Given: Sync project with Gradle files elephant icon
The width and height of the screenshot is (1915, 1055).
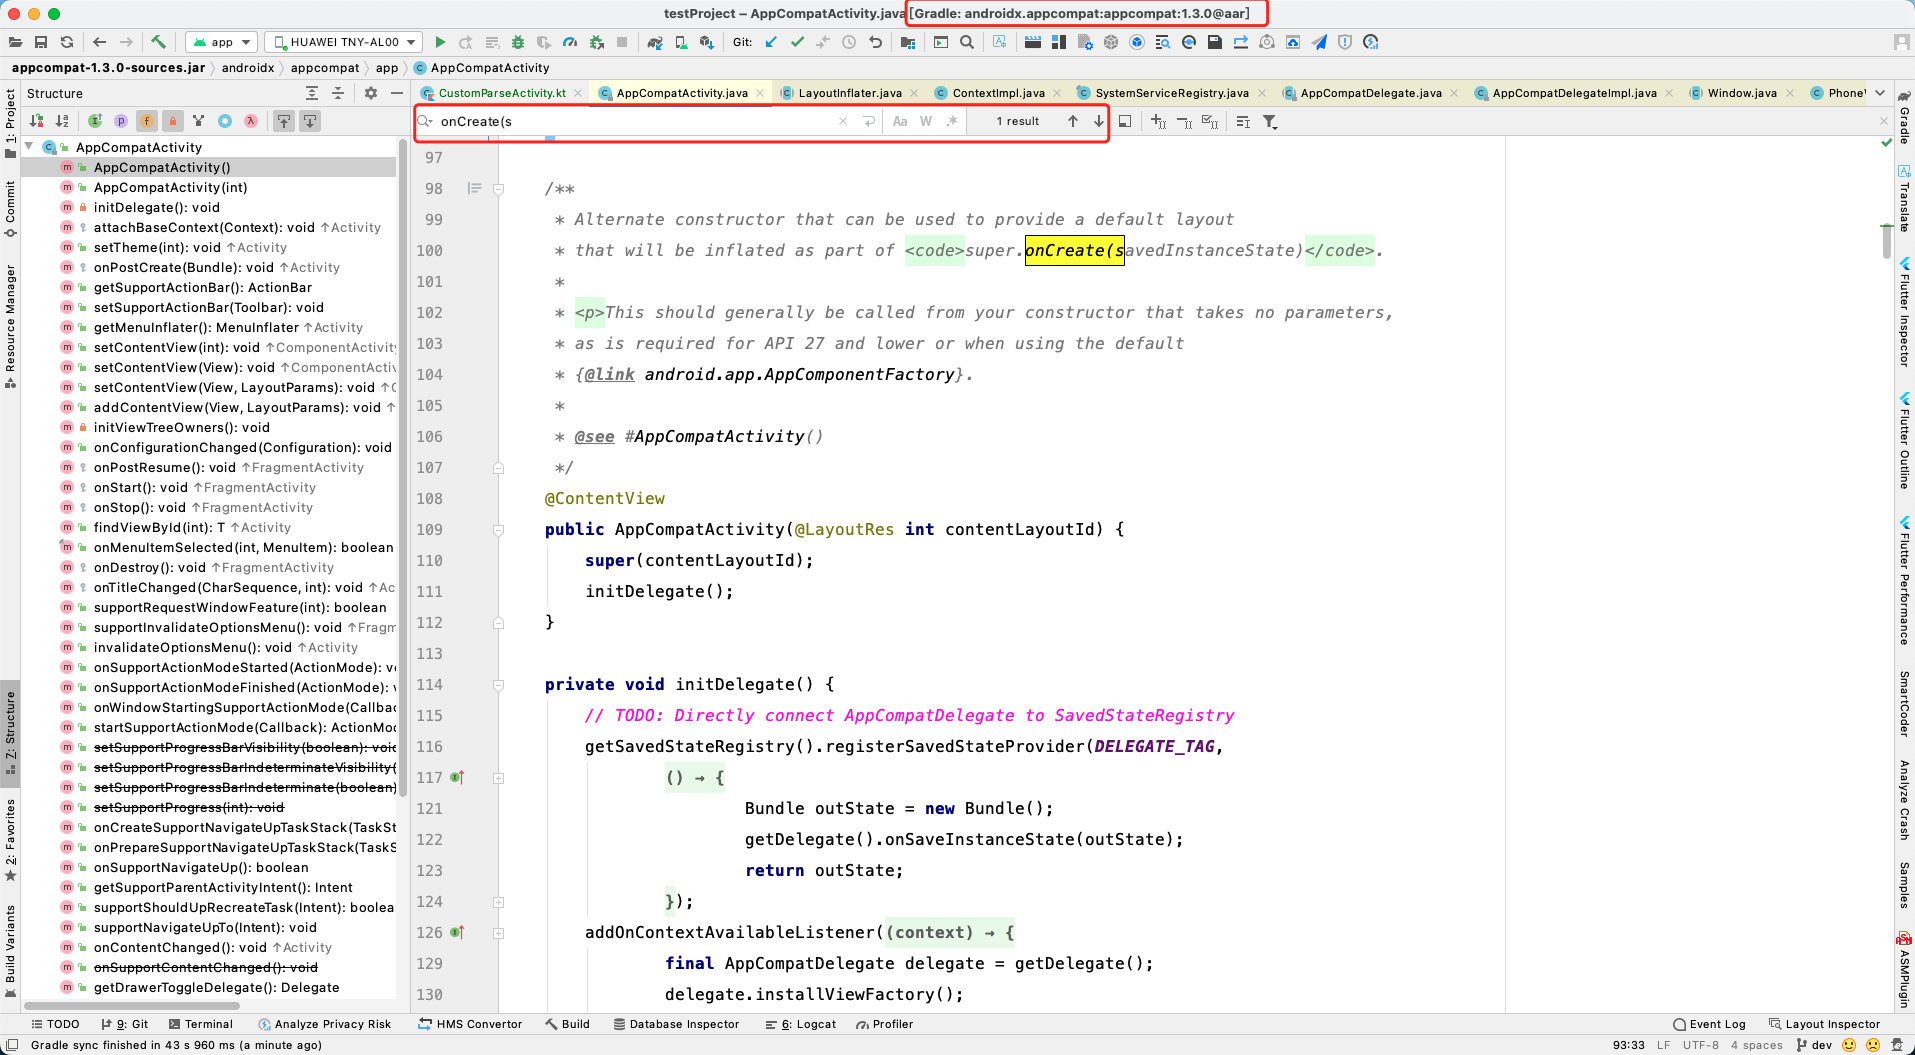Looking at the screenshot, I should click(654, 42).
